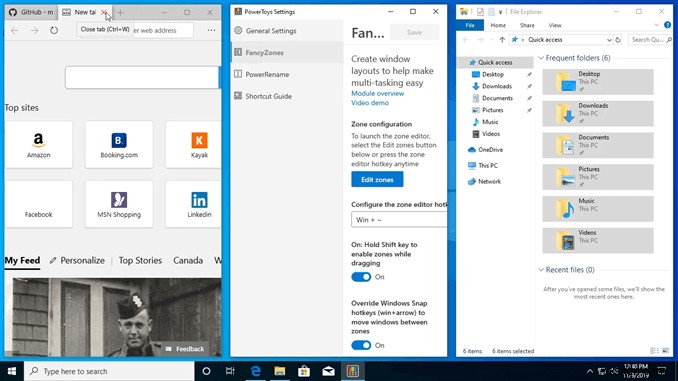This screenshot has height=381, width=678.
Task: Refresh the File Explorer address bar
Action: point(618,40)
